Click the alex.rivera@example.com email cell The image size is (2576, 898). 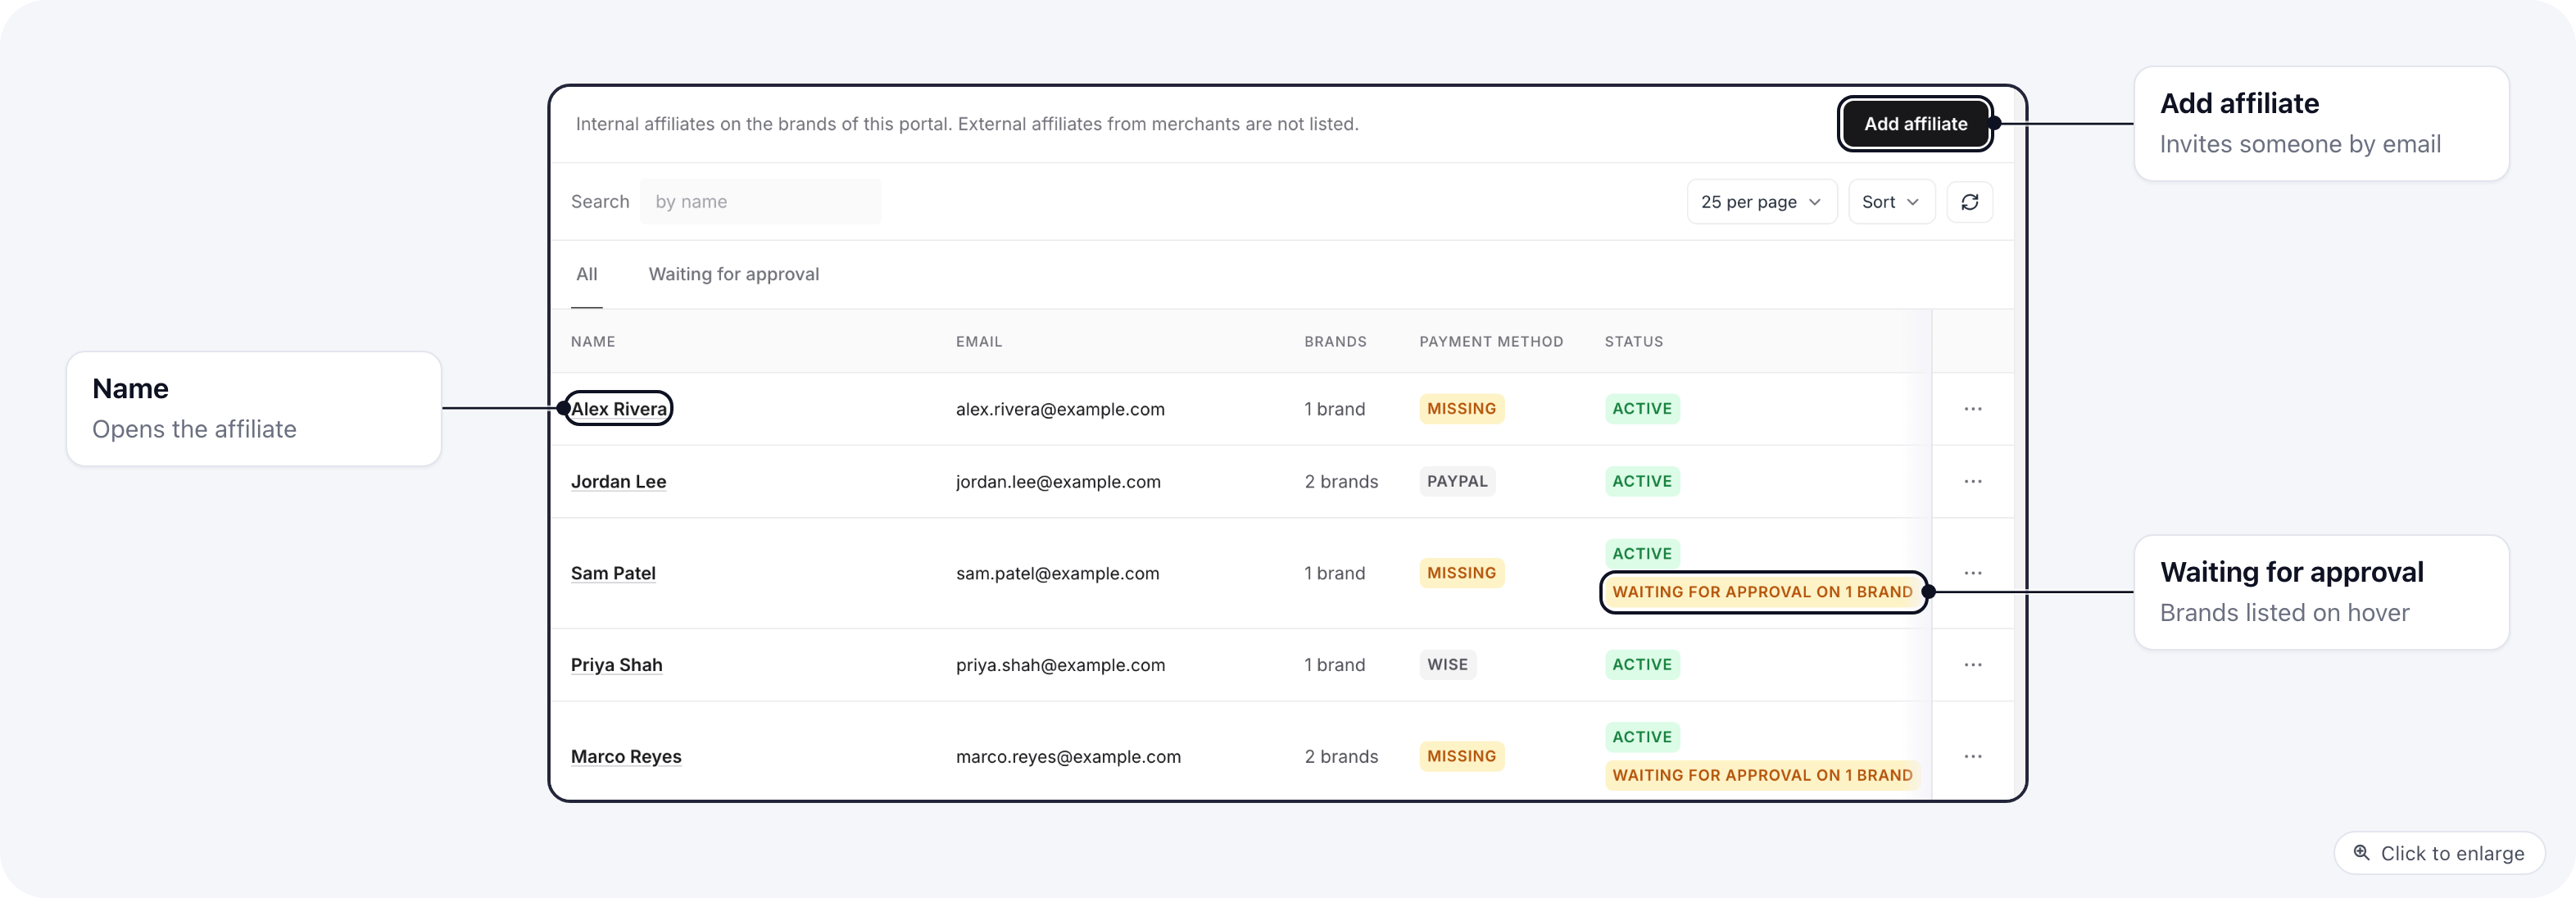pos(1060,409)
